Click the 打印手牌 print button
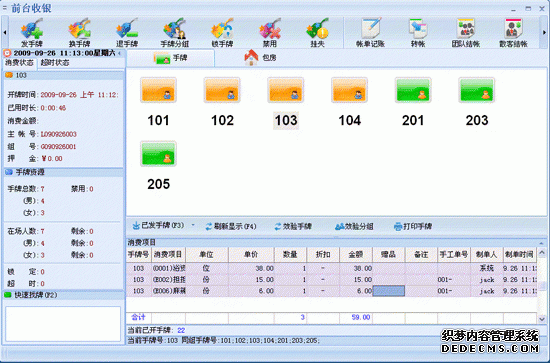 (413, 226)
